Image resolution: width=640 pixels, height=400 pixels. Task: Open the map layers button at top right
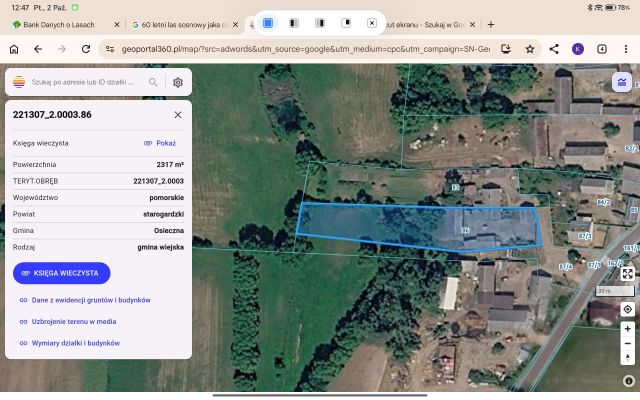click(622, 82)
